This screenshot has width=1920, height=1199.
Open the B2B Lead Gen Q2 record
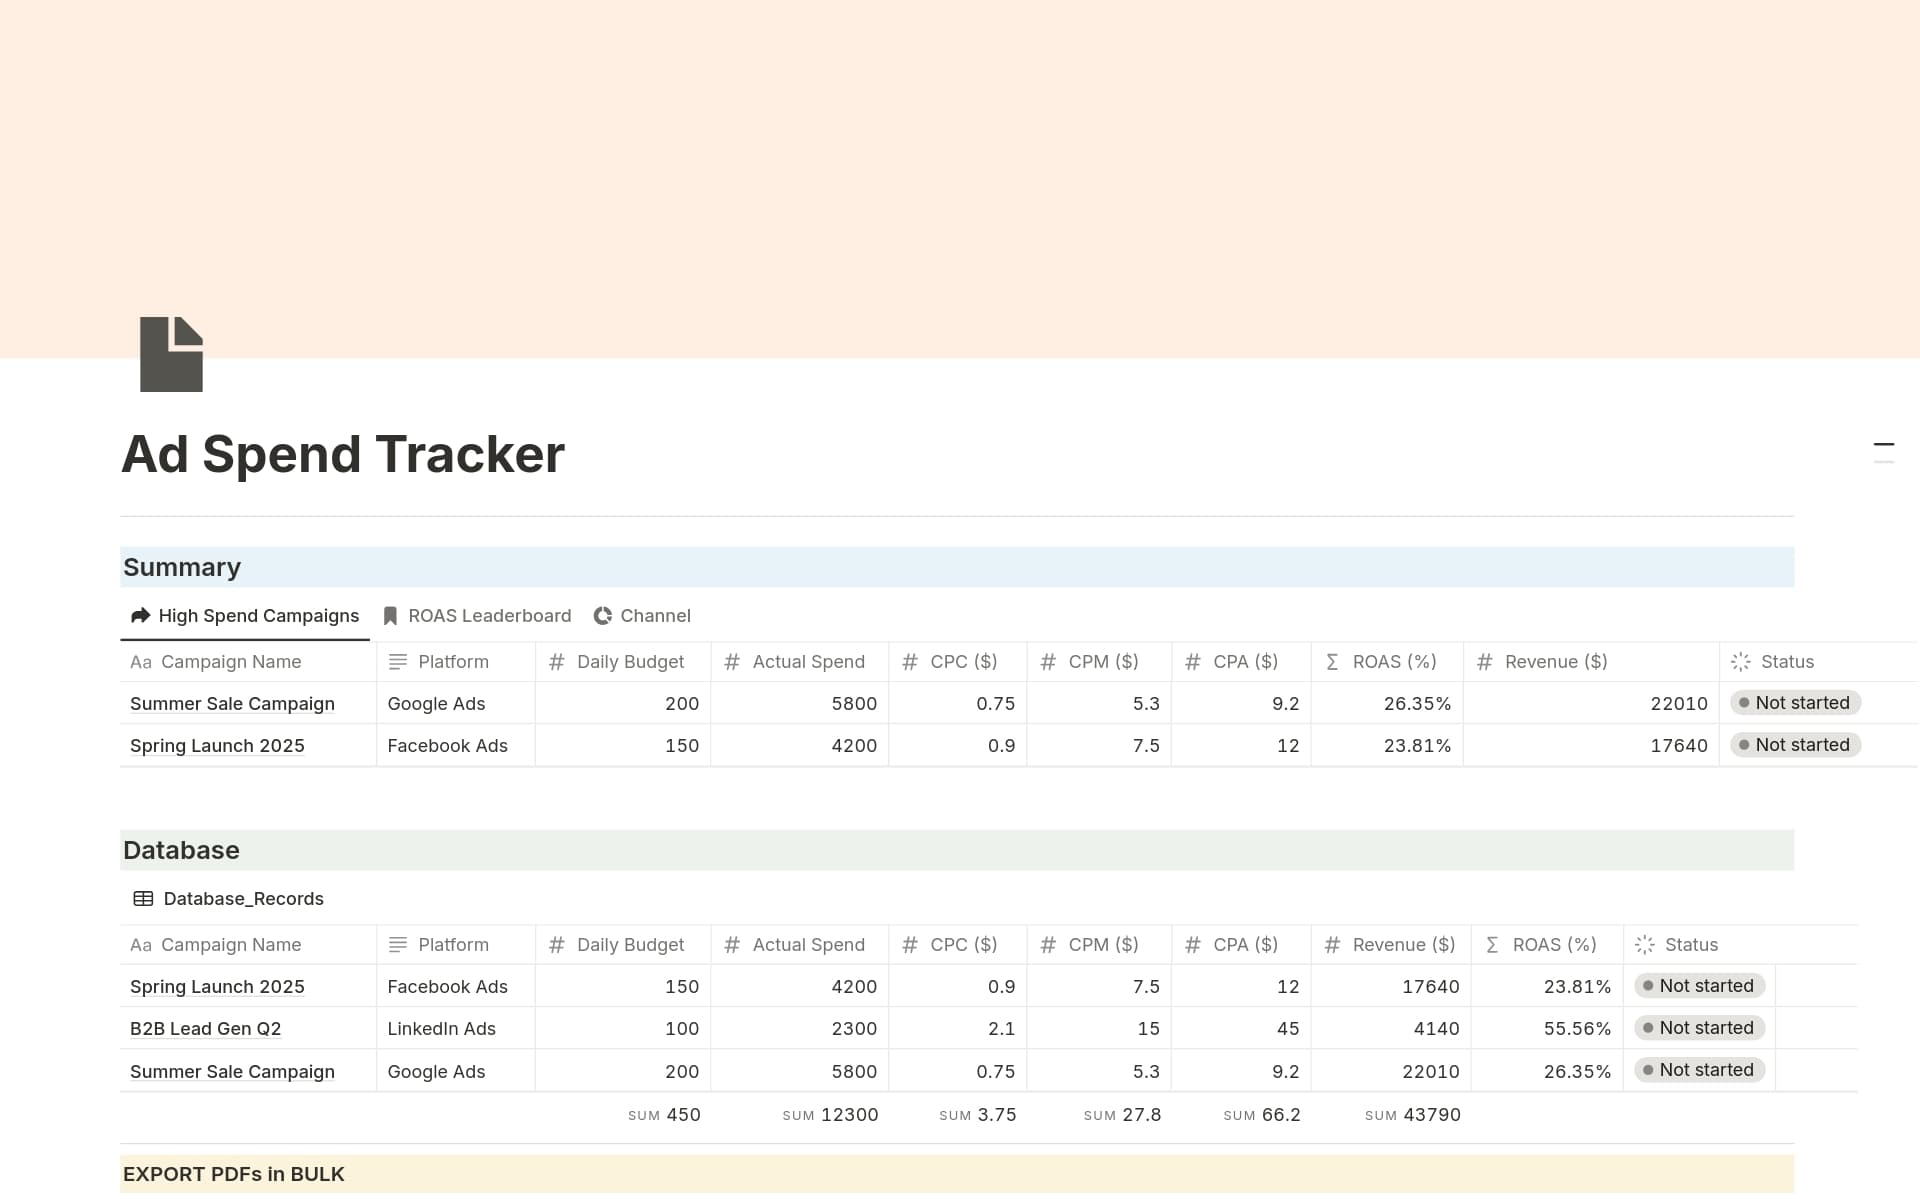pos(205,1028)
